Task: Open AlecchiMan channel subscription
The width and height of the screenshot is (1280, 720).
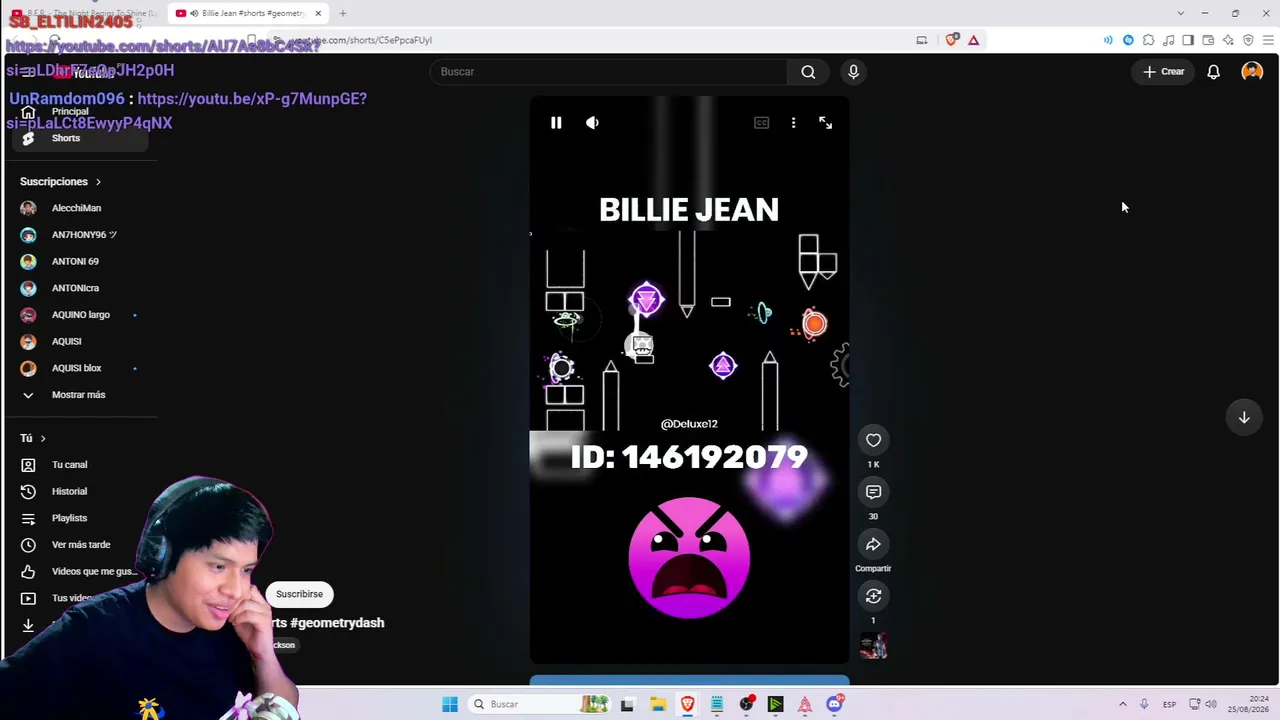Action: click(x=80, y=208)
